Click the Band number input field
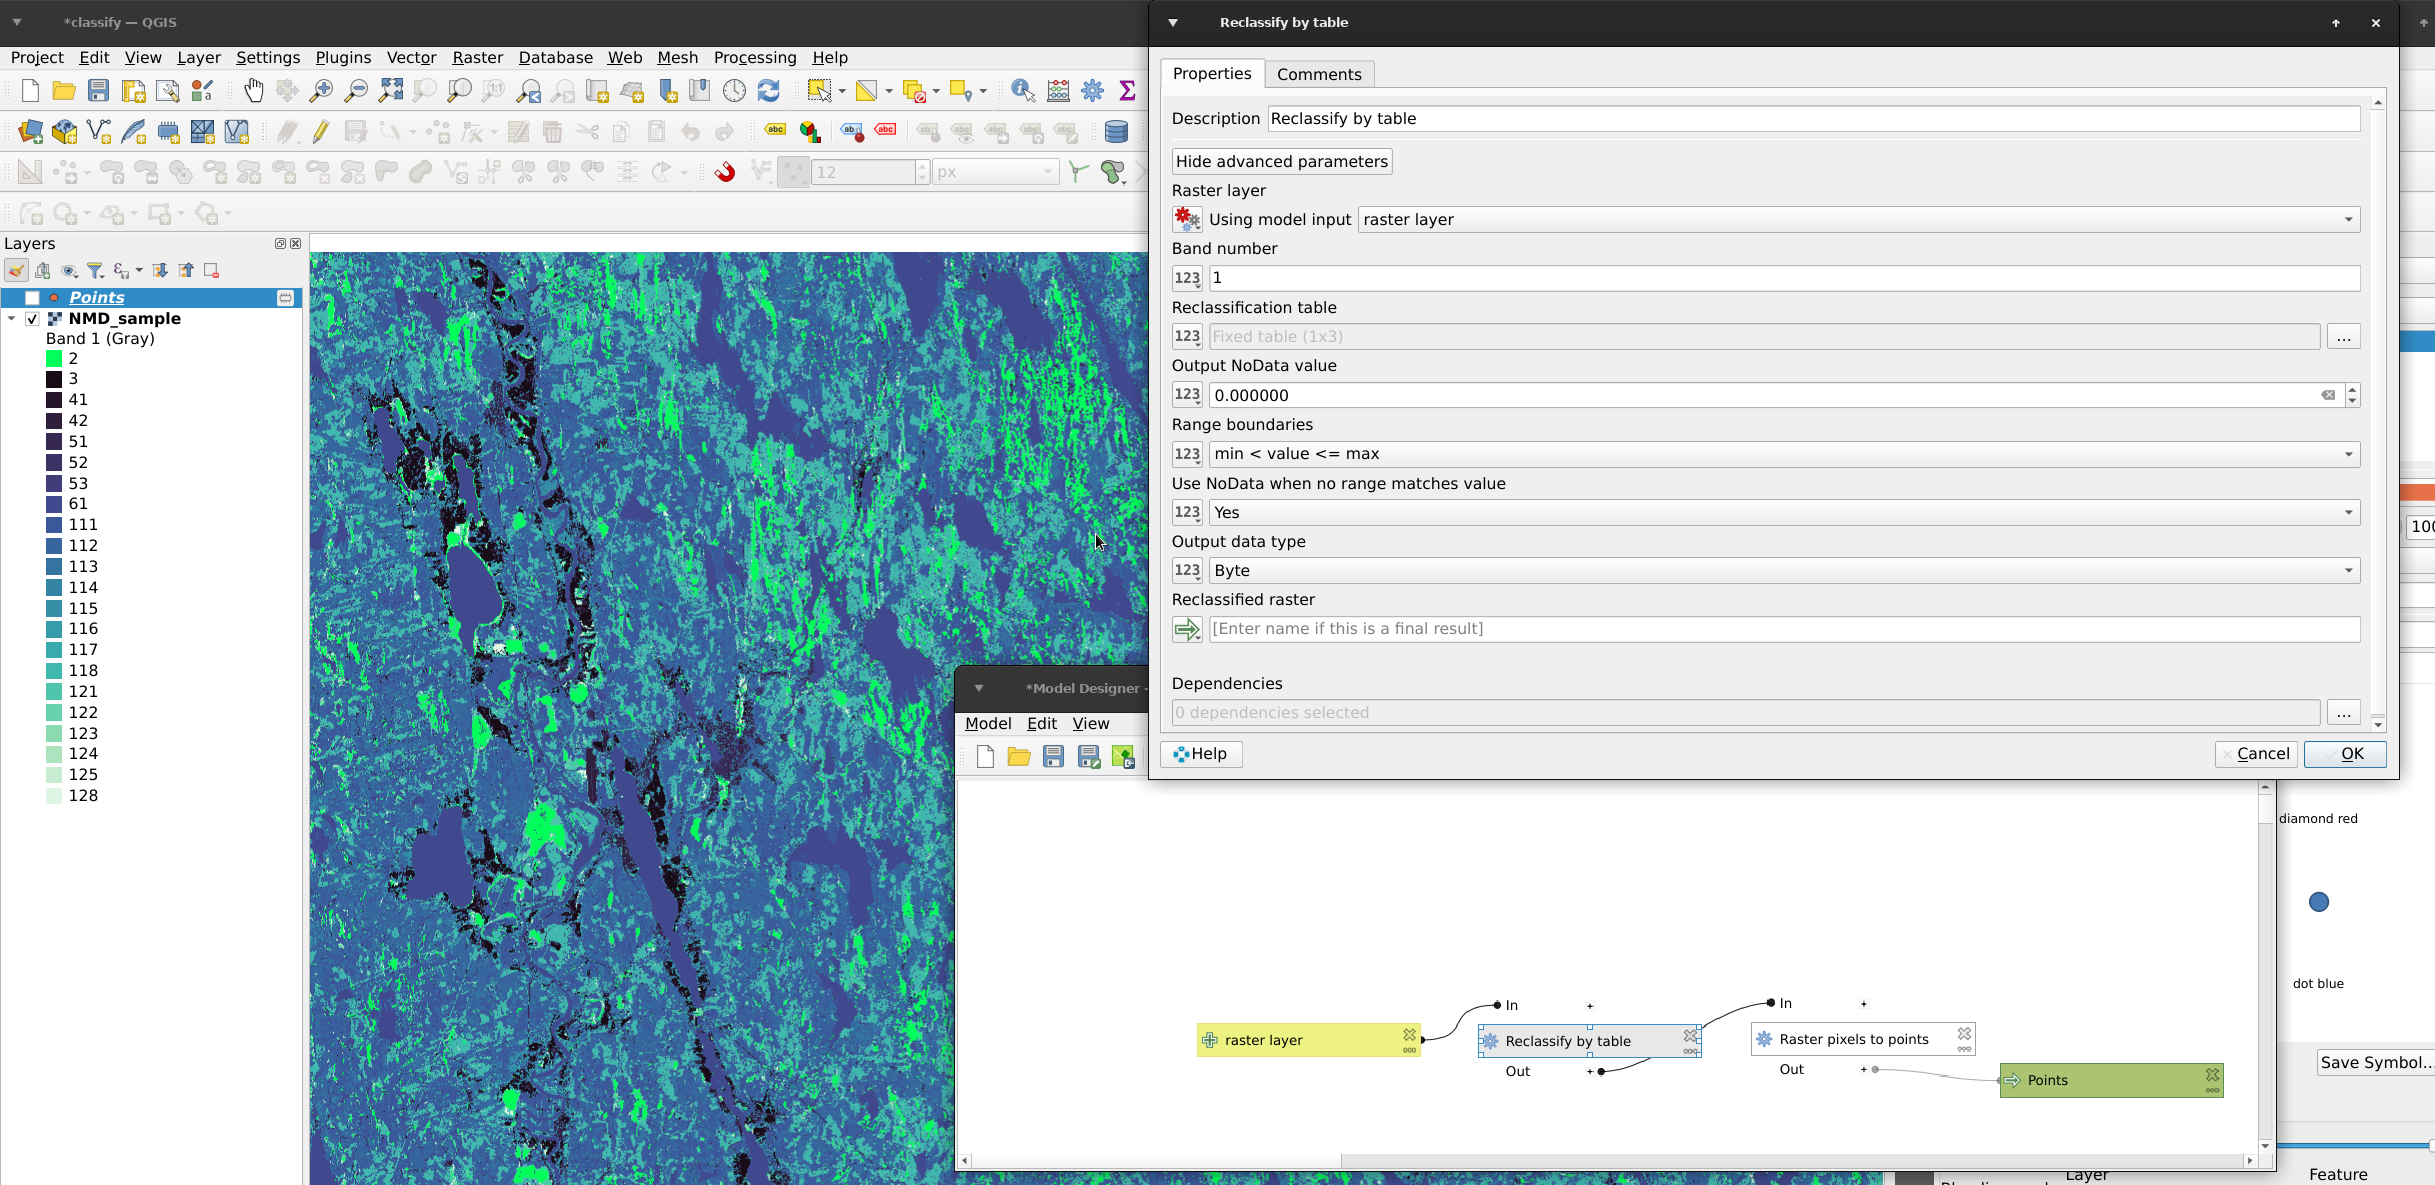The width and height of the screenshot is (2435, 1185). click(1784, 278)
